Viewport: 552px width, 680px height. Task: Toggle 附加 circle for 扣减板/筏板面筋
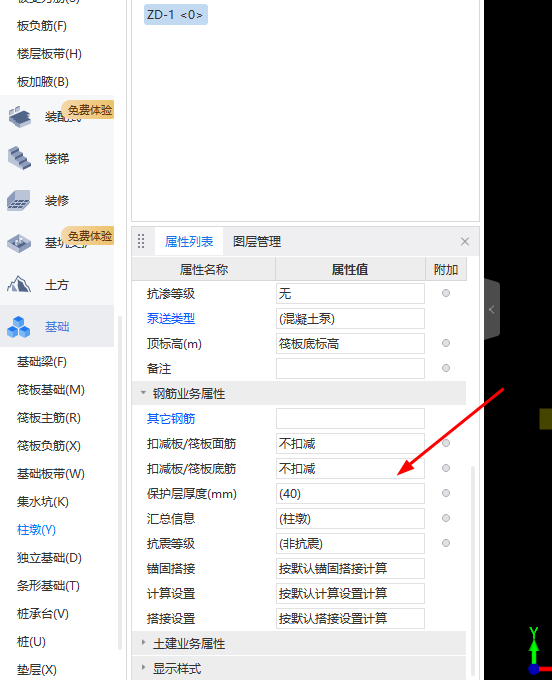coord(446,443)
